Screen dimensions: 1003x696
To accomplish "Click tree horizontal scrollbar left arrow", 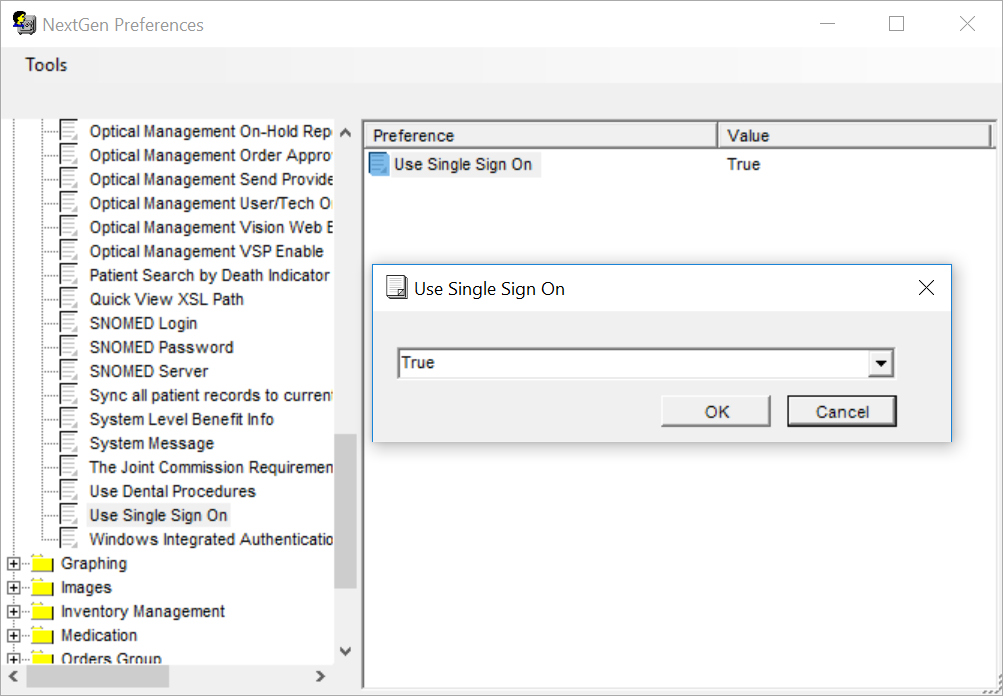I will [x=13, y=676].
